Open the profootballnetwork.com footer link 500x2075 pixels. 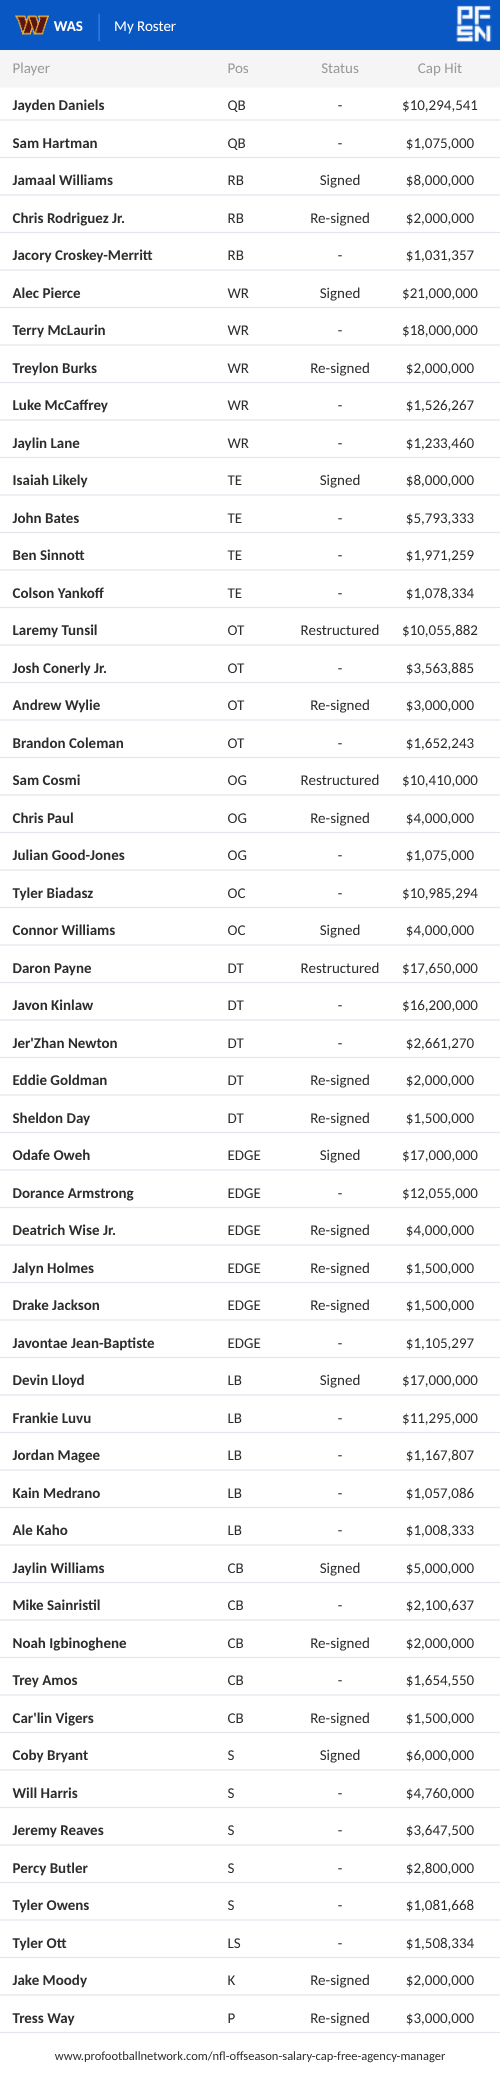[250, 2056]
